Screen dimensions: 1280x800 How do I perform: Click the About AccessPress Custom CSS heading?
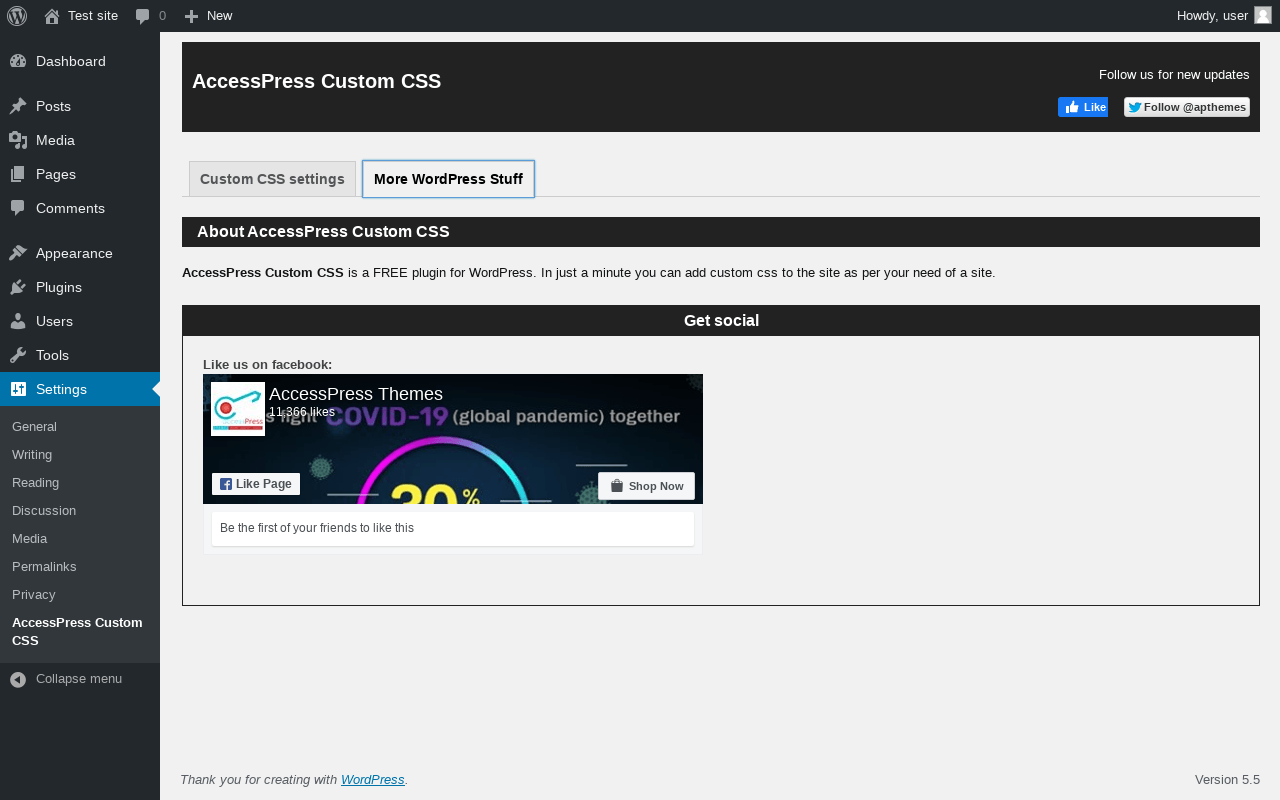pos(323,232)
